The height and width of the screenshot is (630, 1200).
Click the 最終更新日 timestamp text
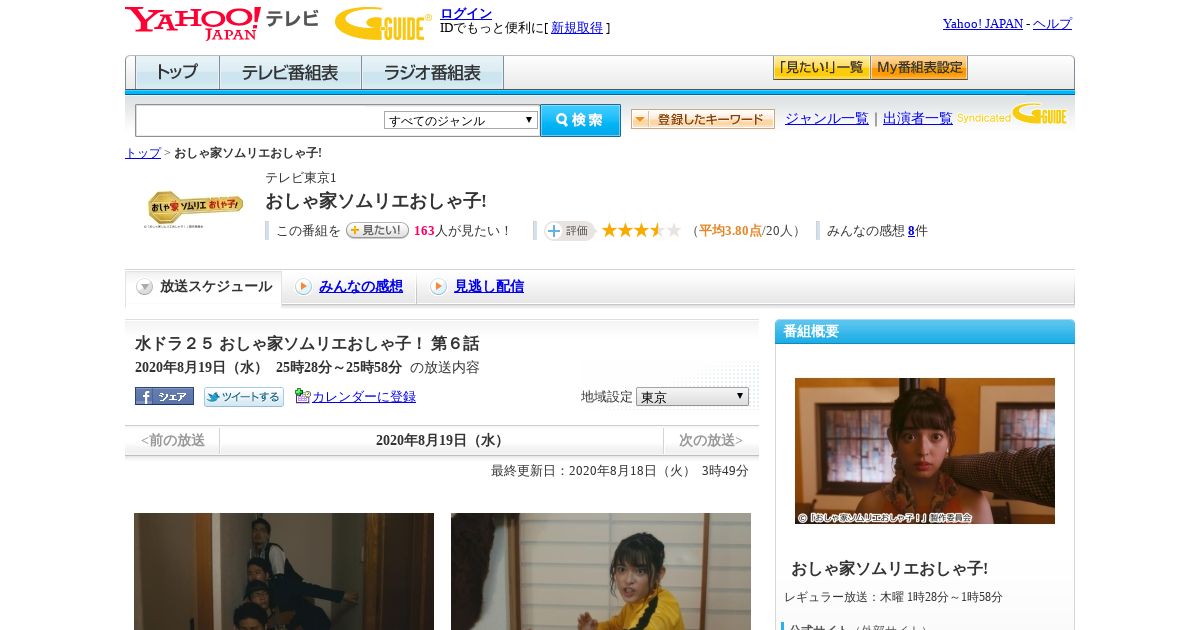click(x=620, y=471)
